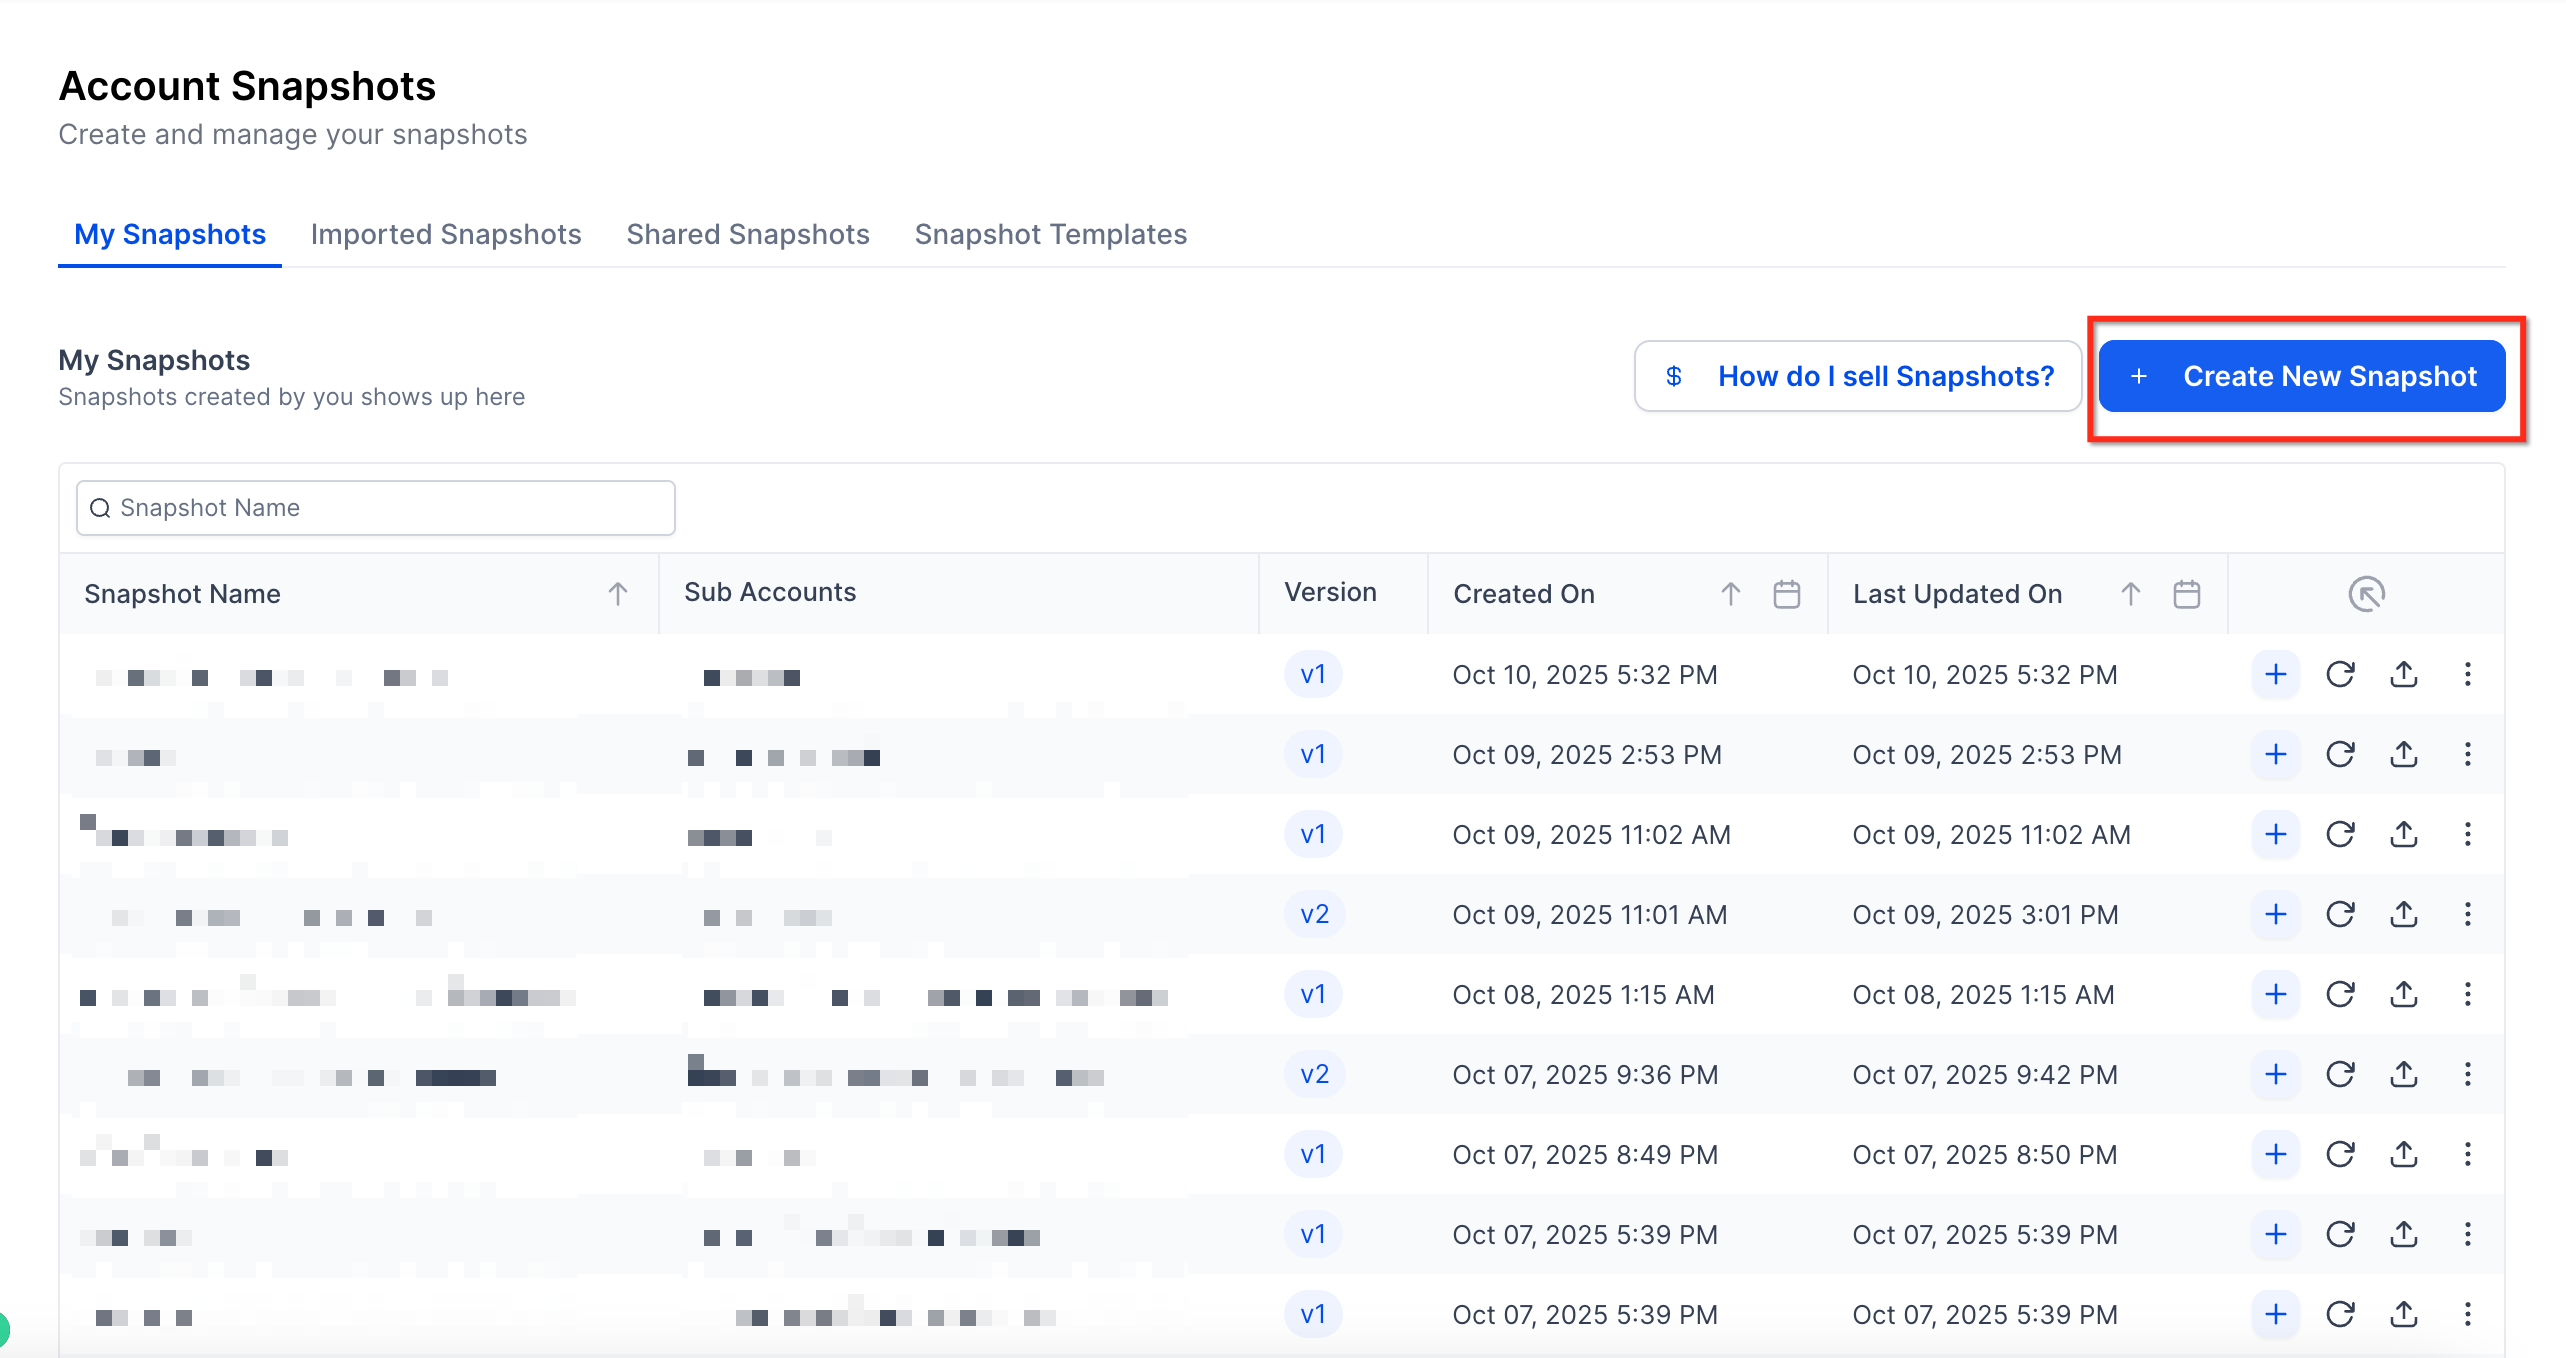Click the Last Updated On calendar filter icon
Image resolution: width=2566 pixels, height=1358 pixels.
point(2186,594)
